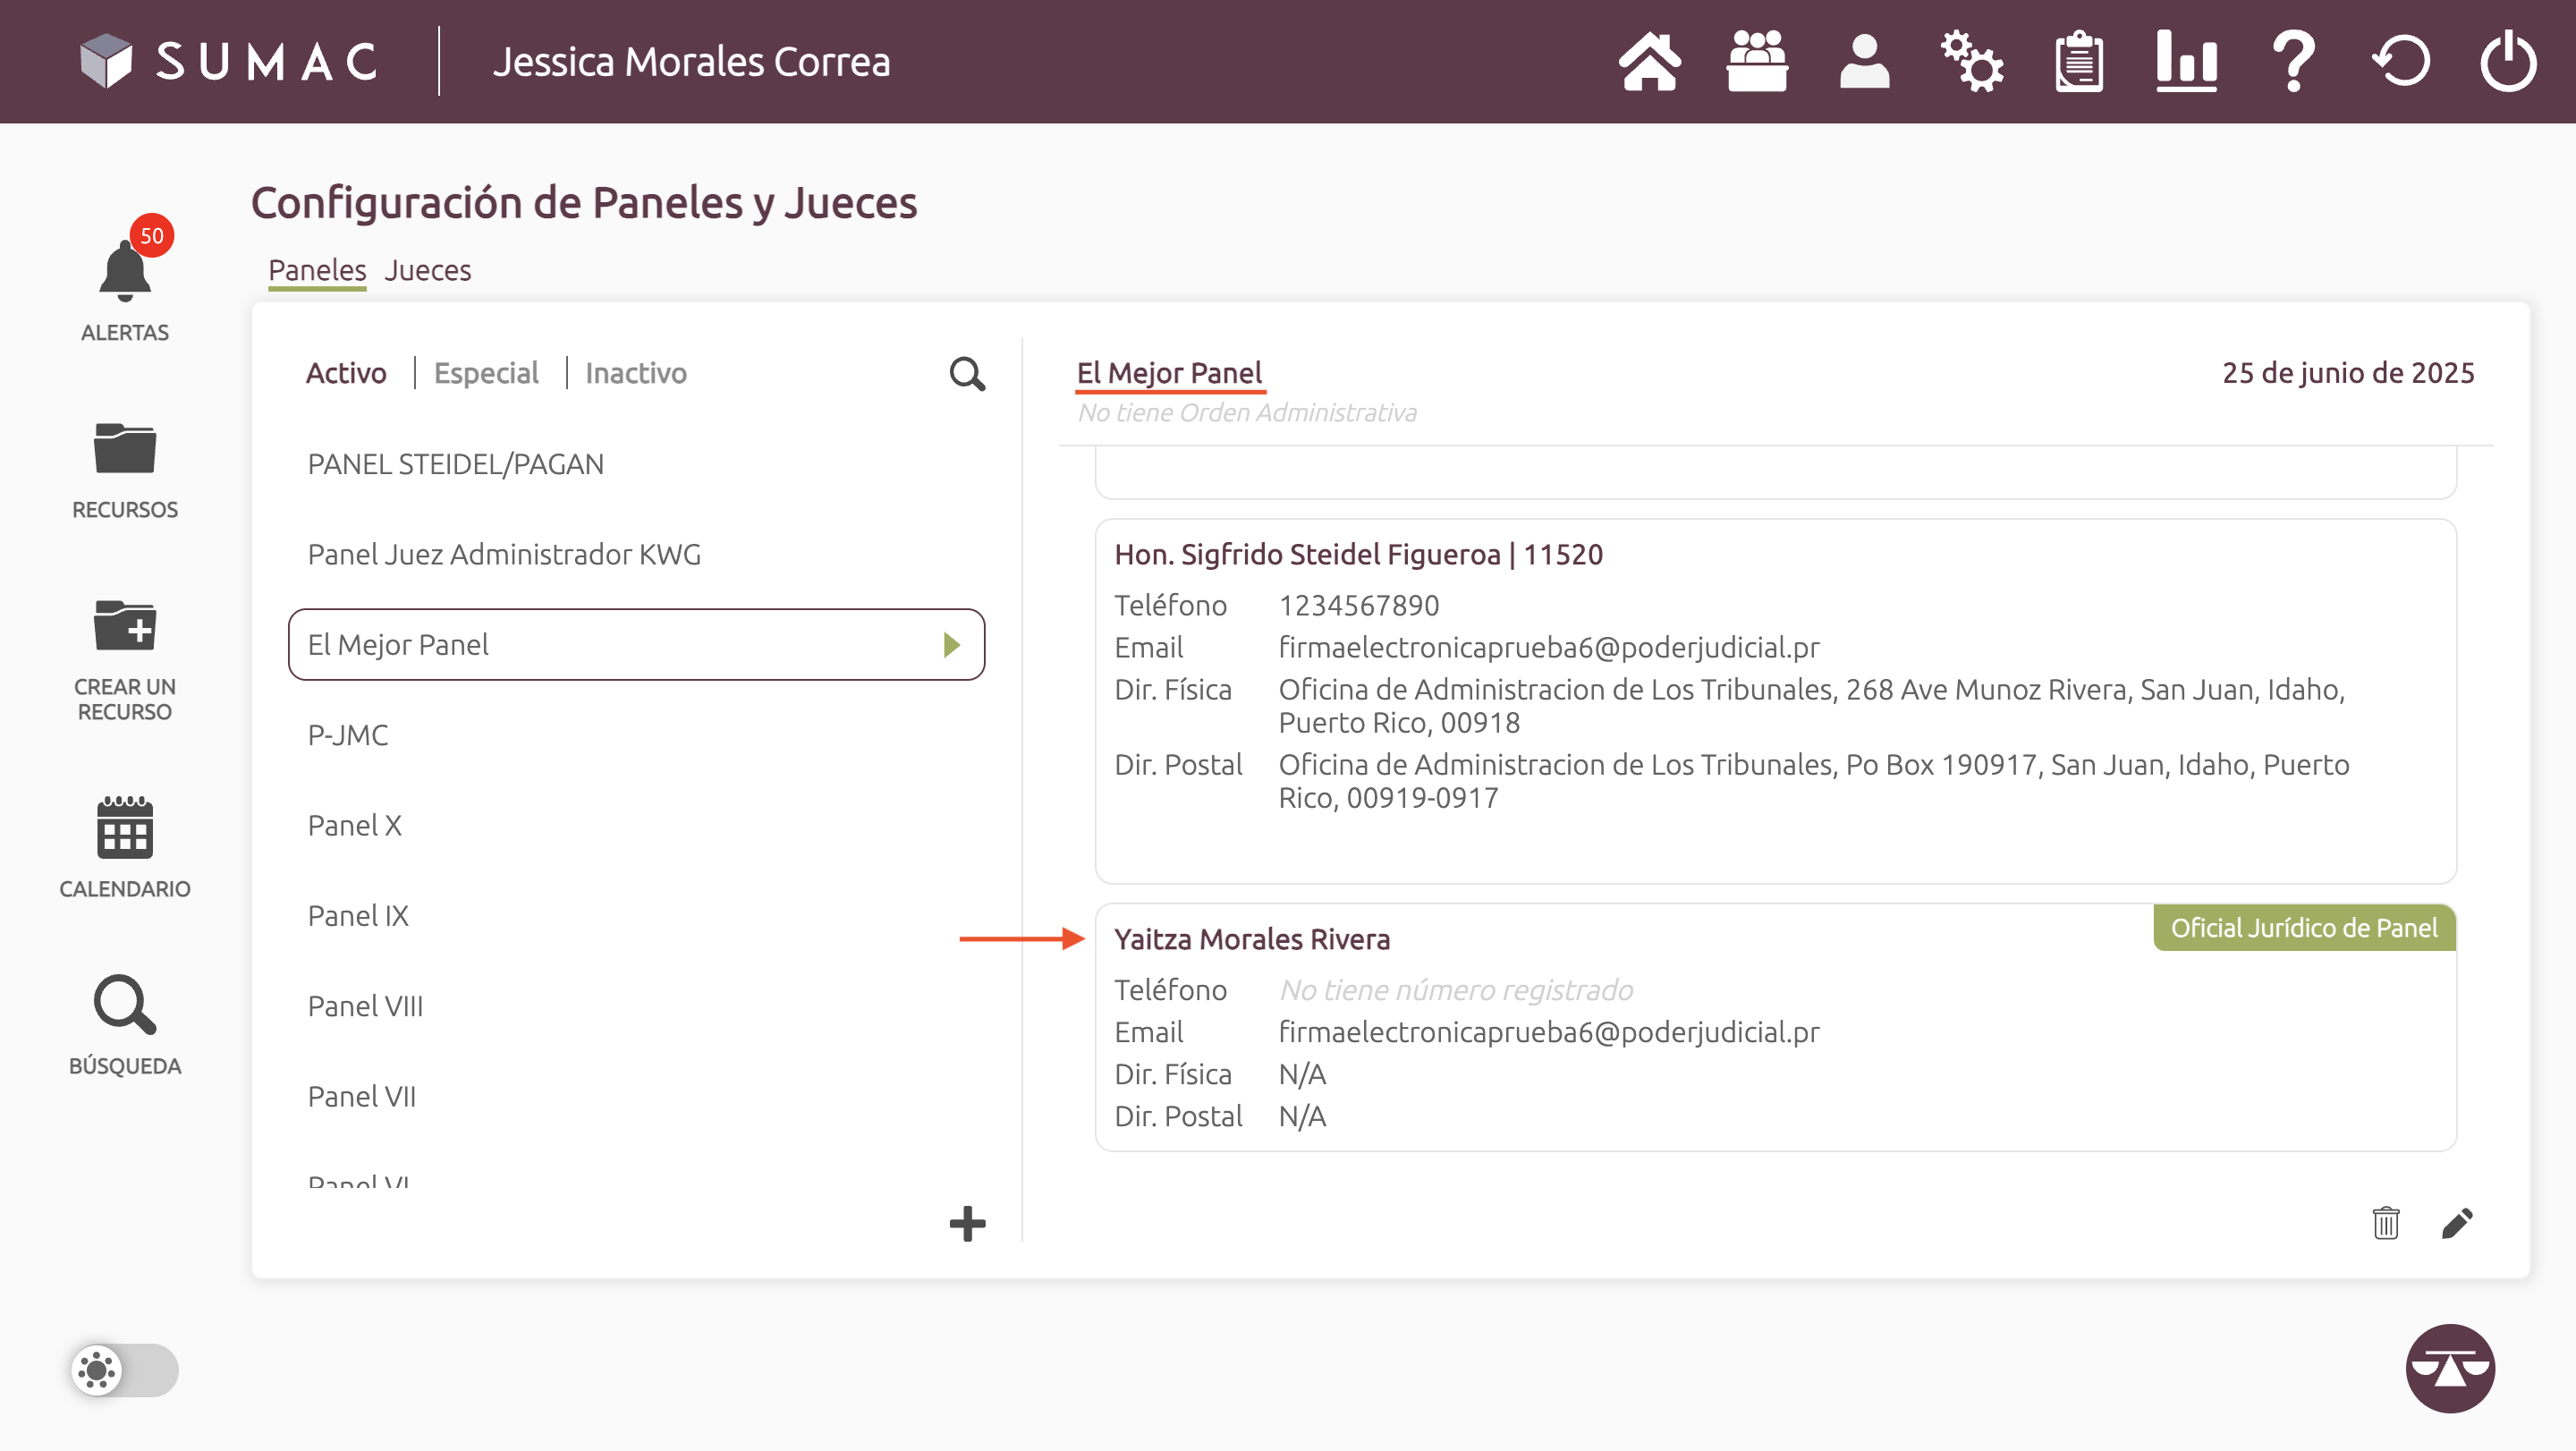Switch to the Jueces tab
The width and height of the screenshot is (2576, 1451).
click(x=427, y=270)
